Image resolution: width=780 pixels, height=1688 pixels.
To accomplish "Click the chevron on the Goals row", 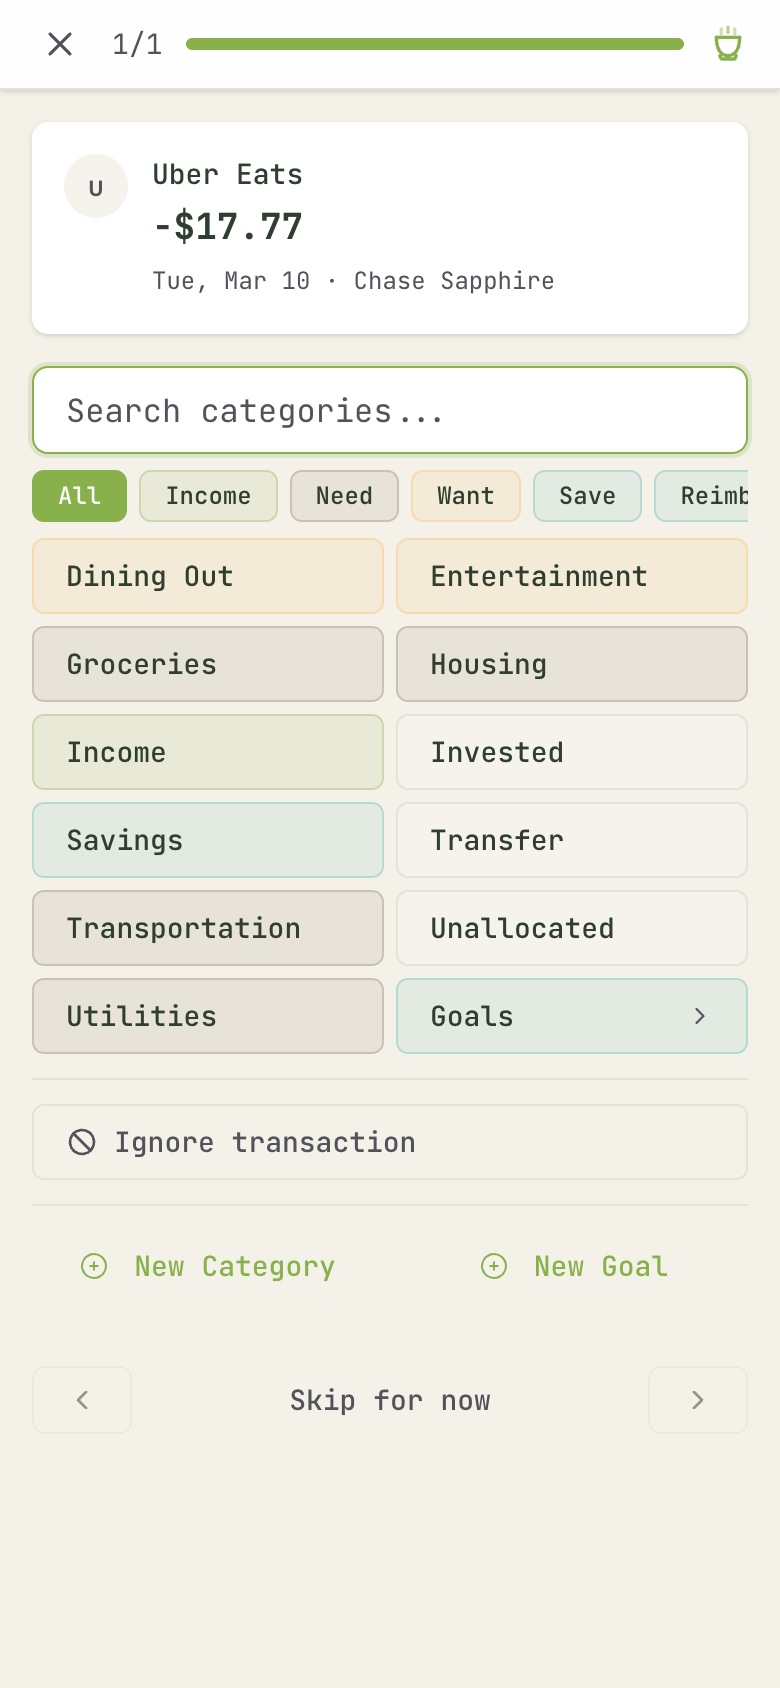I will (699, 1016).
